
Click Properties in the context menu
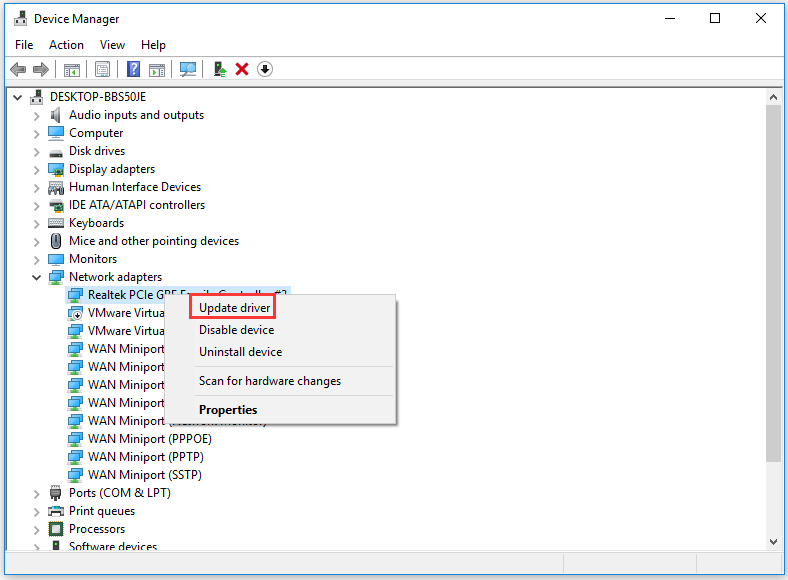pos(228,410)
